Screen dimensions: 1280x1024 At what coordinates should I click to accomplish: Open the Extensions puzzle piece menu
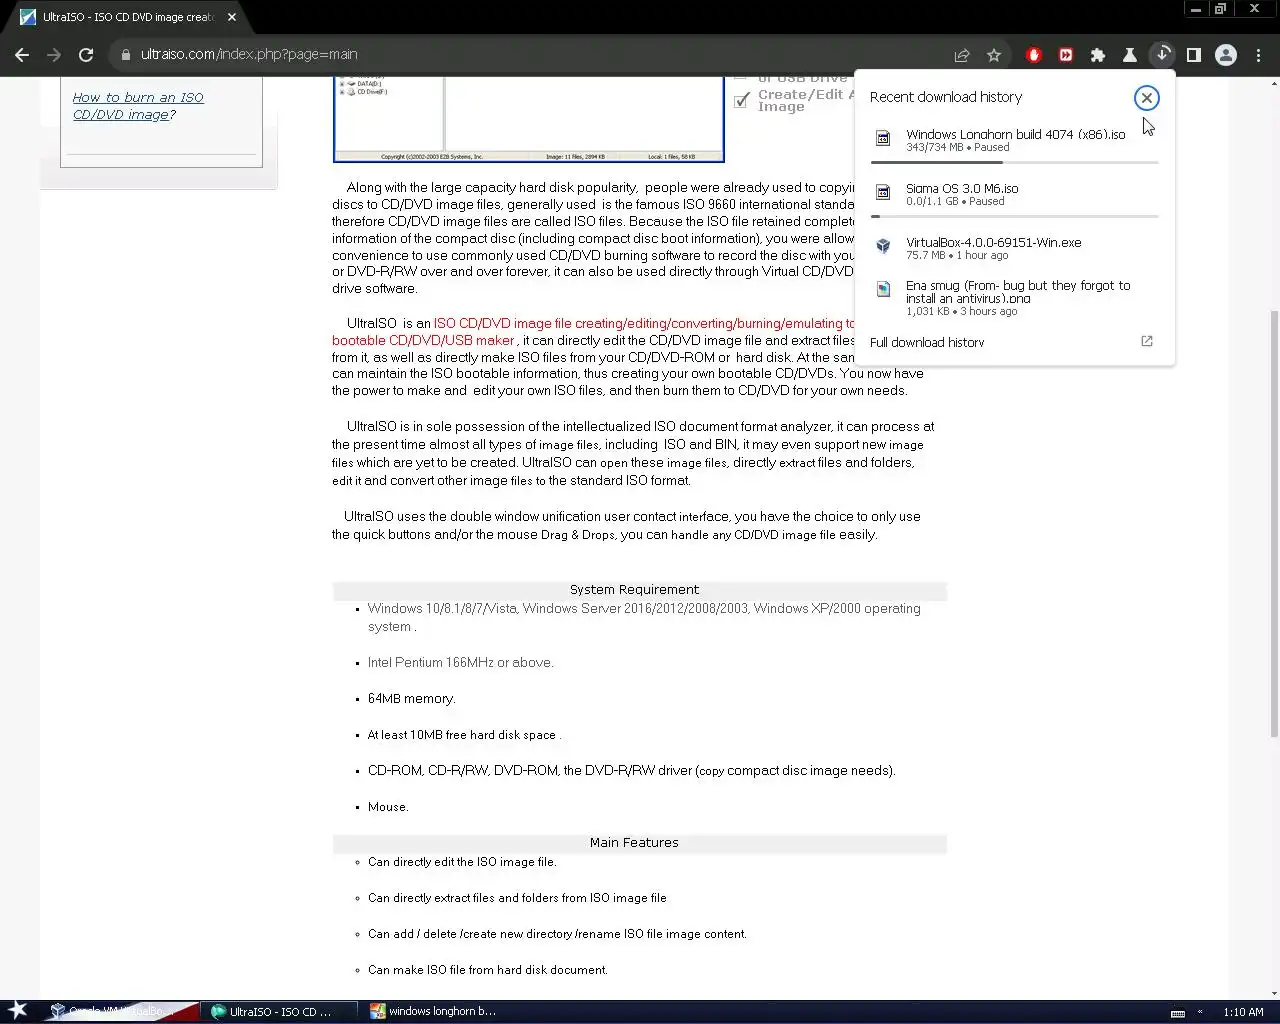pyautogui.click(x=1098, y=55)
